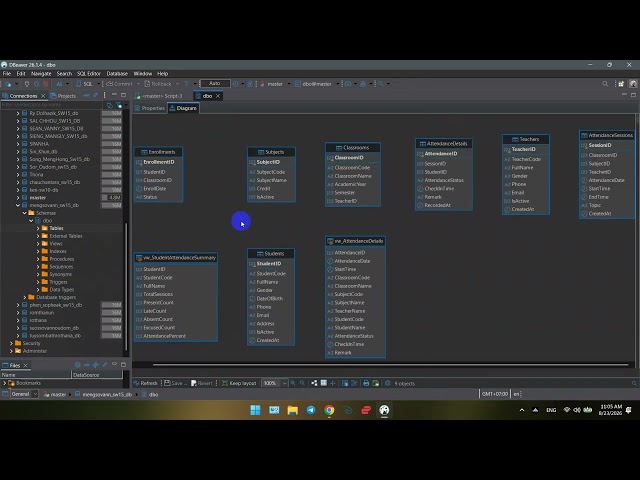Switch to the Projects tab

coord(63,96)
